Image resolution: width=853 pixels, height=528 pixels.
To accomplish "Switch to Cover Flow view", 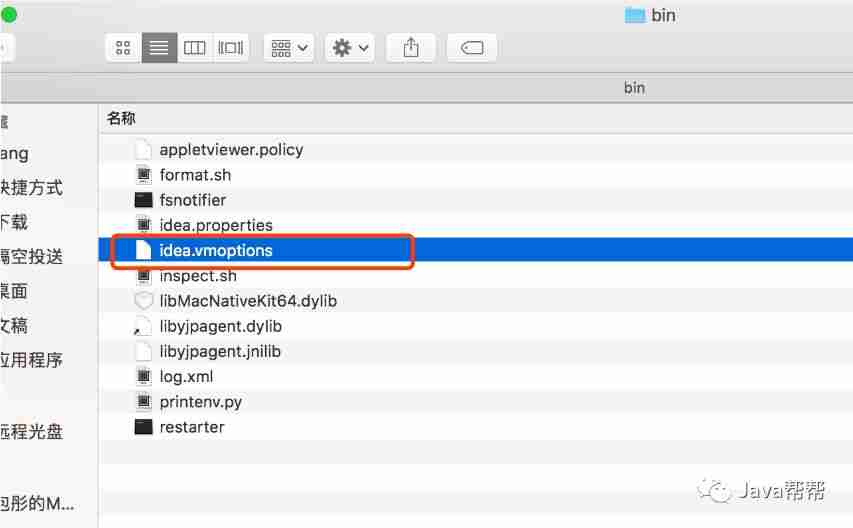I will click(231, 48).
